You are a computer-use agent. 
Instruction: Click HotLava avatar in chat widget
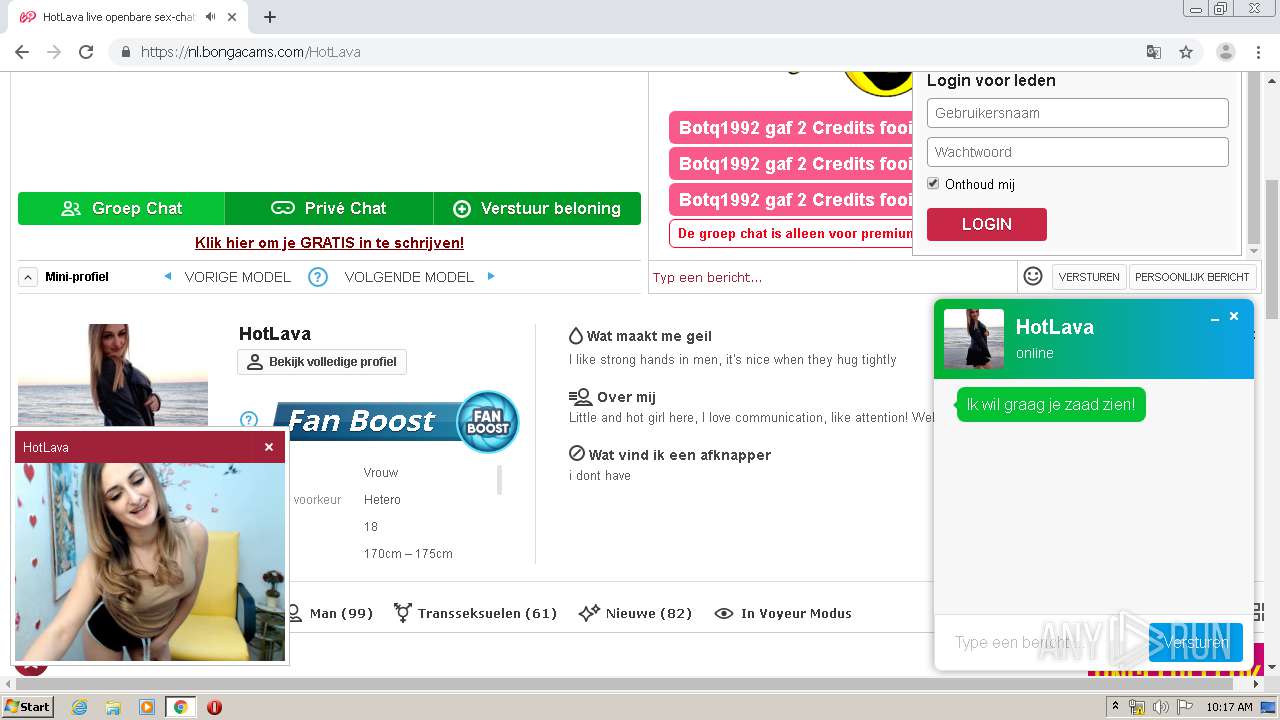click(974, 339)
